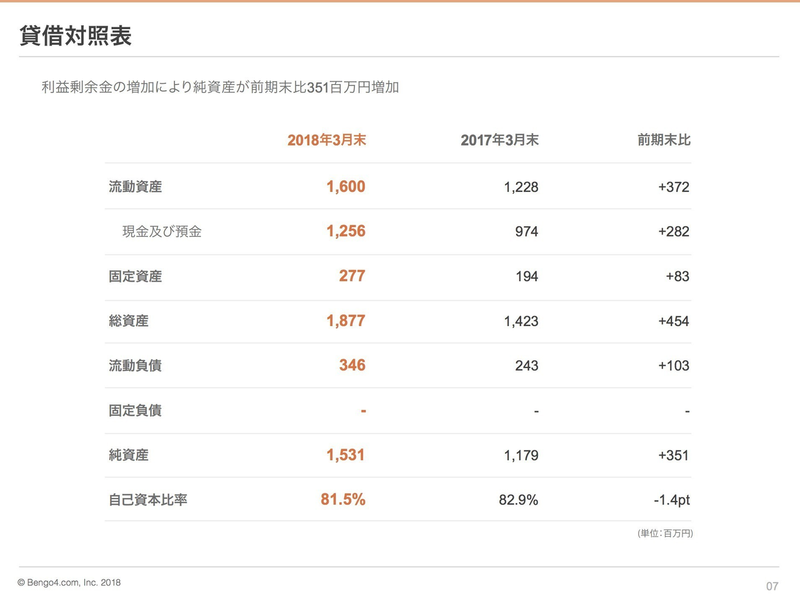The height and width of the screenshot is (601, 800).
Task: Click the -1.4pt change value
Action: pos(669,500)
